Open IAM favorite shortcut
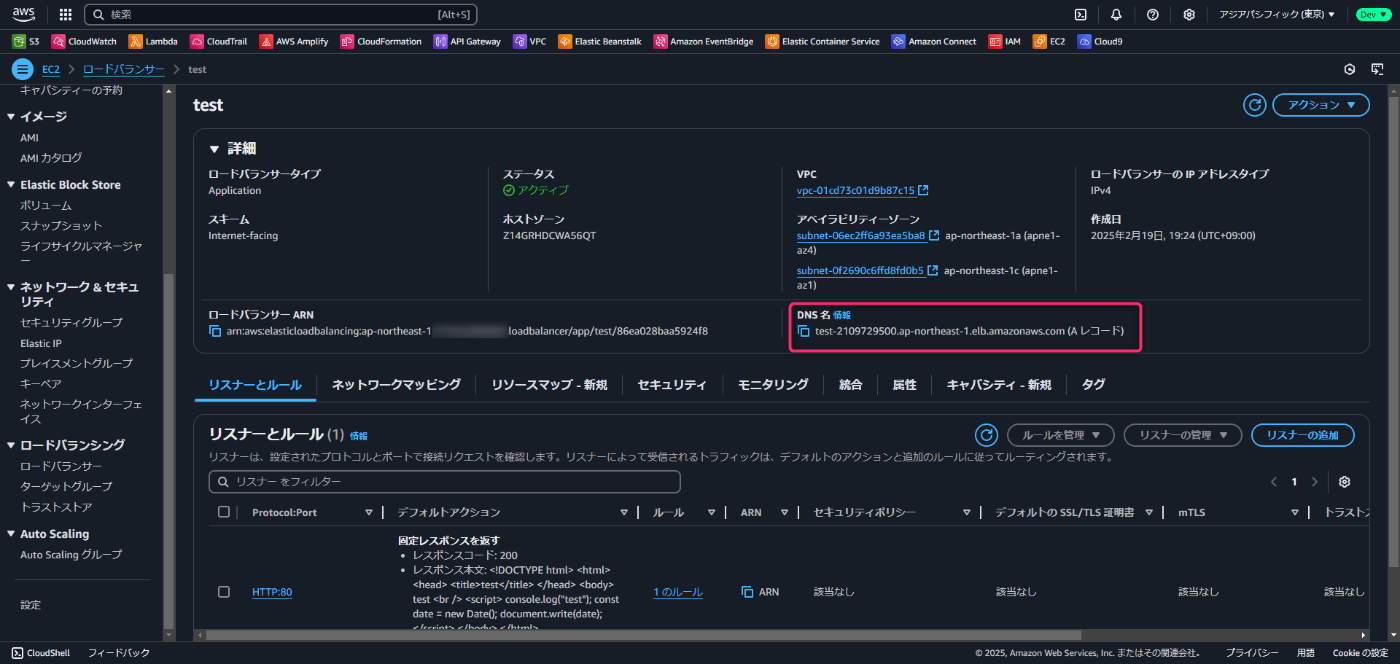 [1005, 41]
